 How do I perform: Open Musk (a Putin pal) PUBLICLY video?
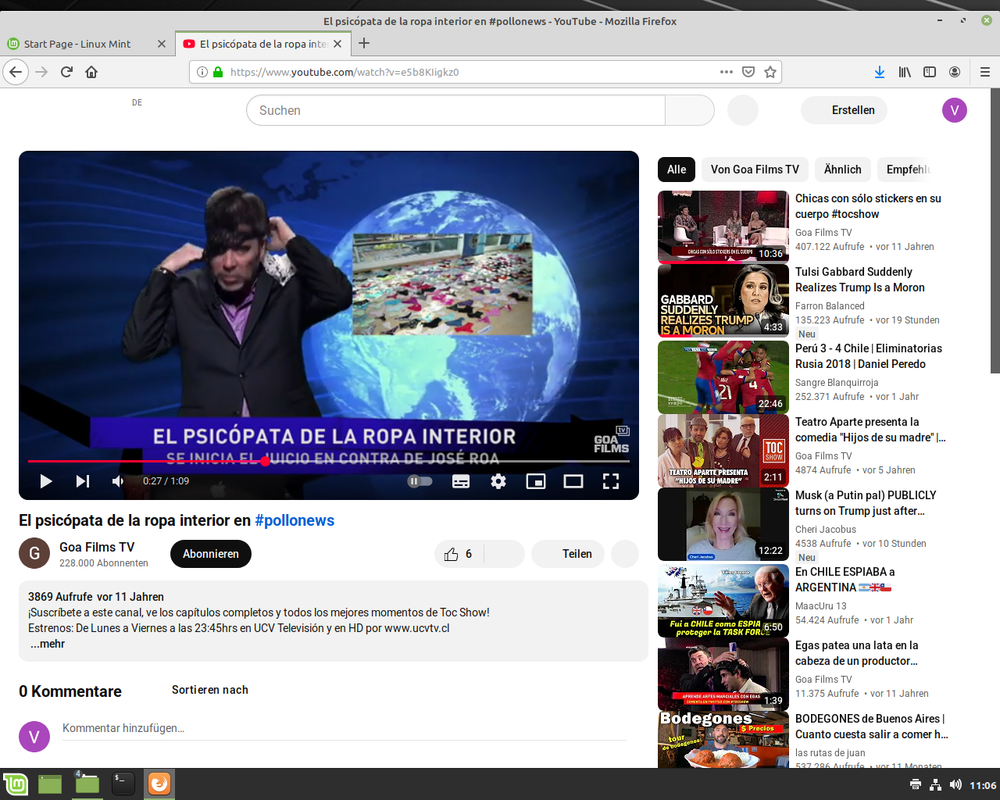tap(865, 503)
